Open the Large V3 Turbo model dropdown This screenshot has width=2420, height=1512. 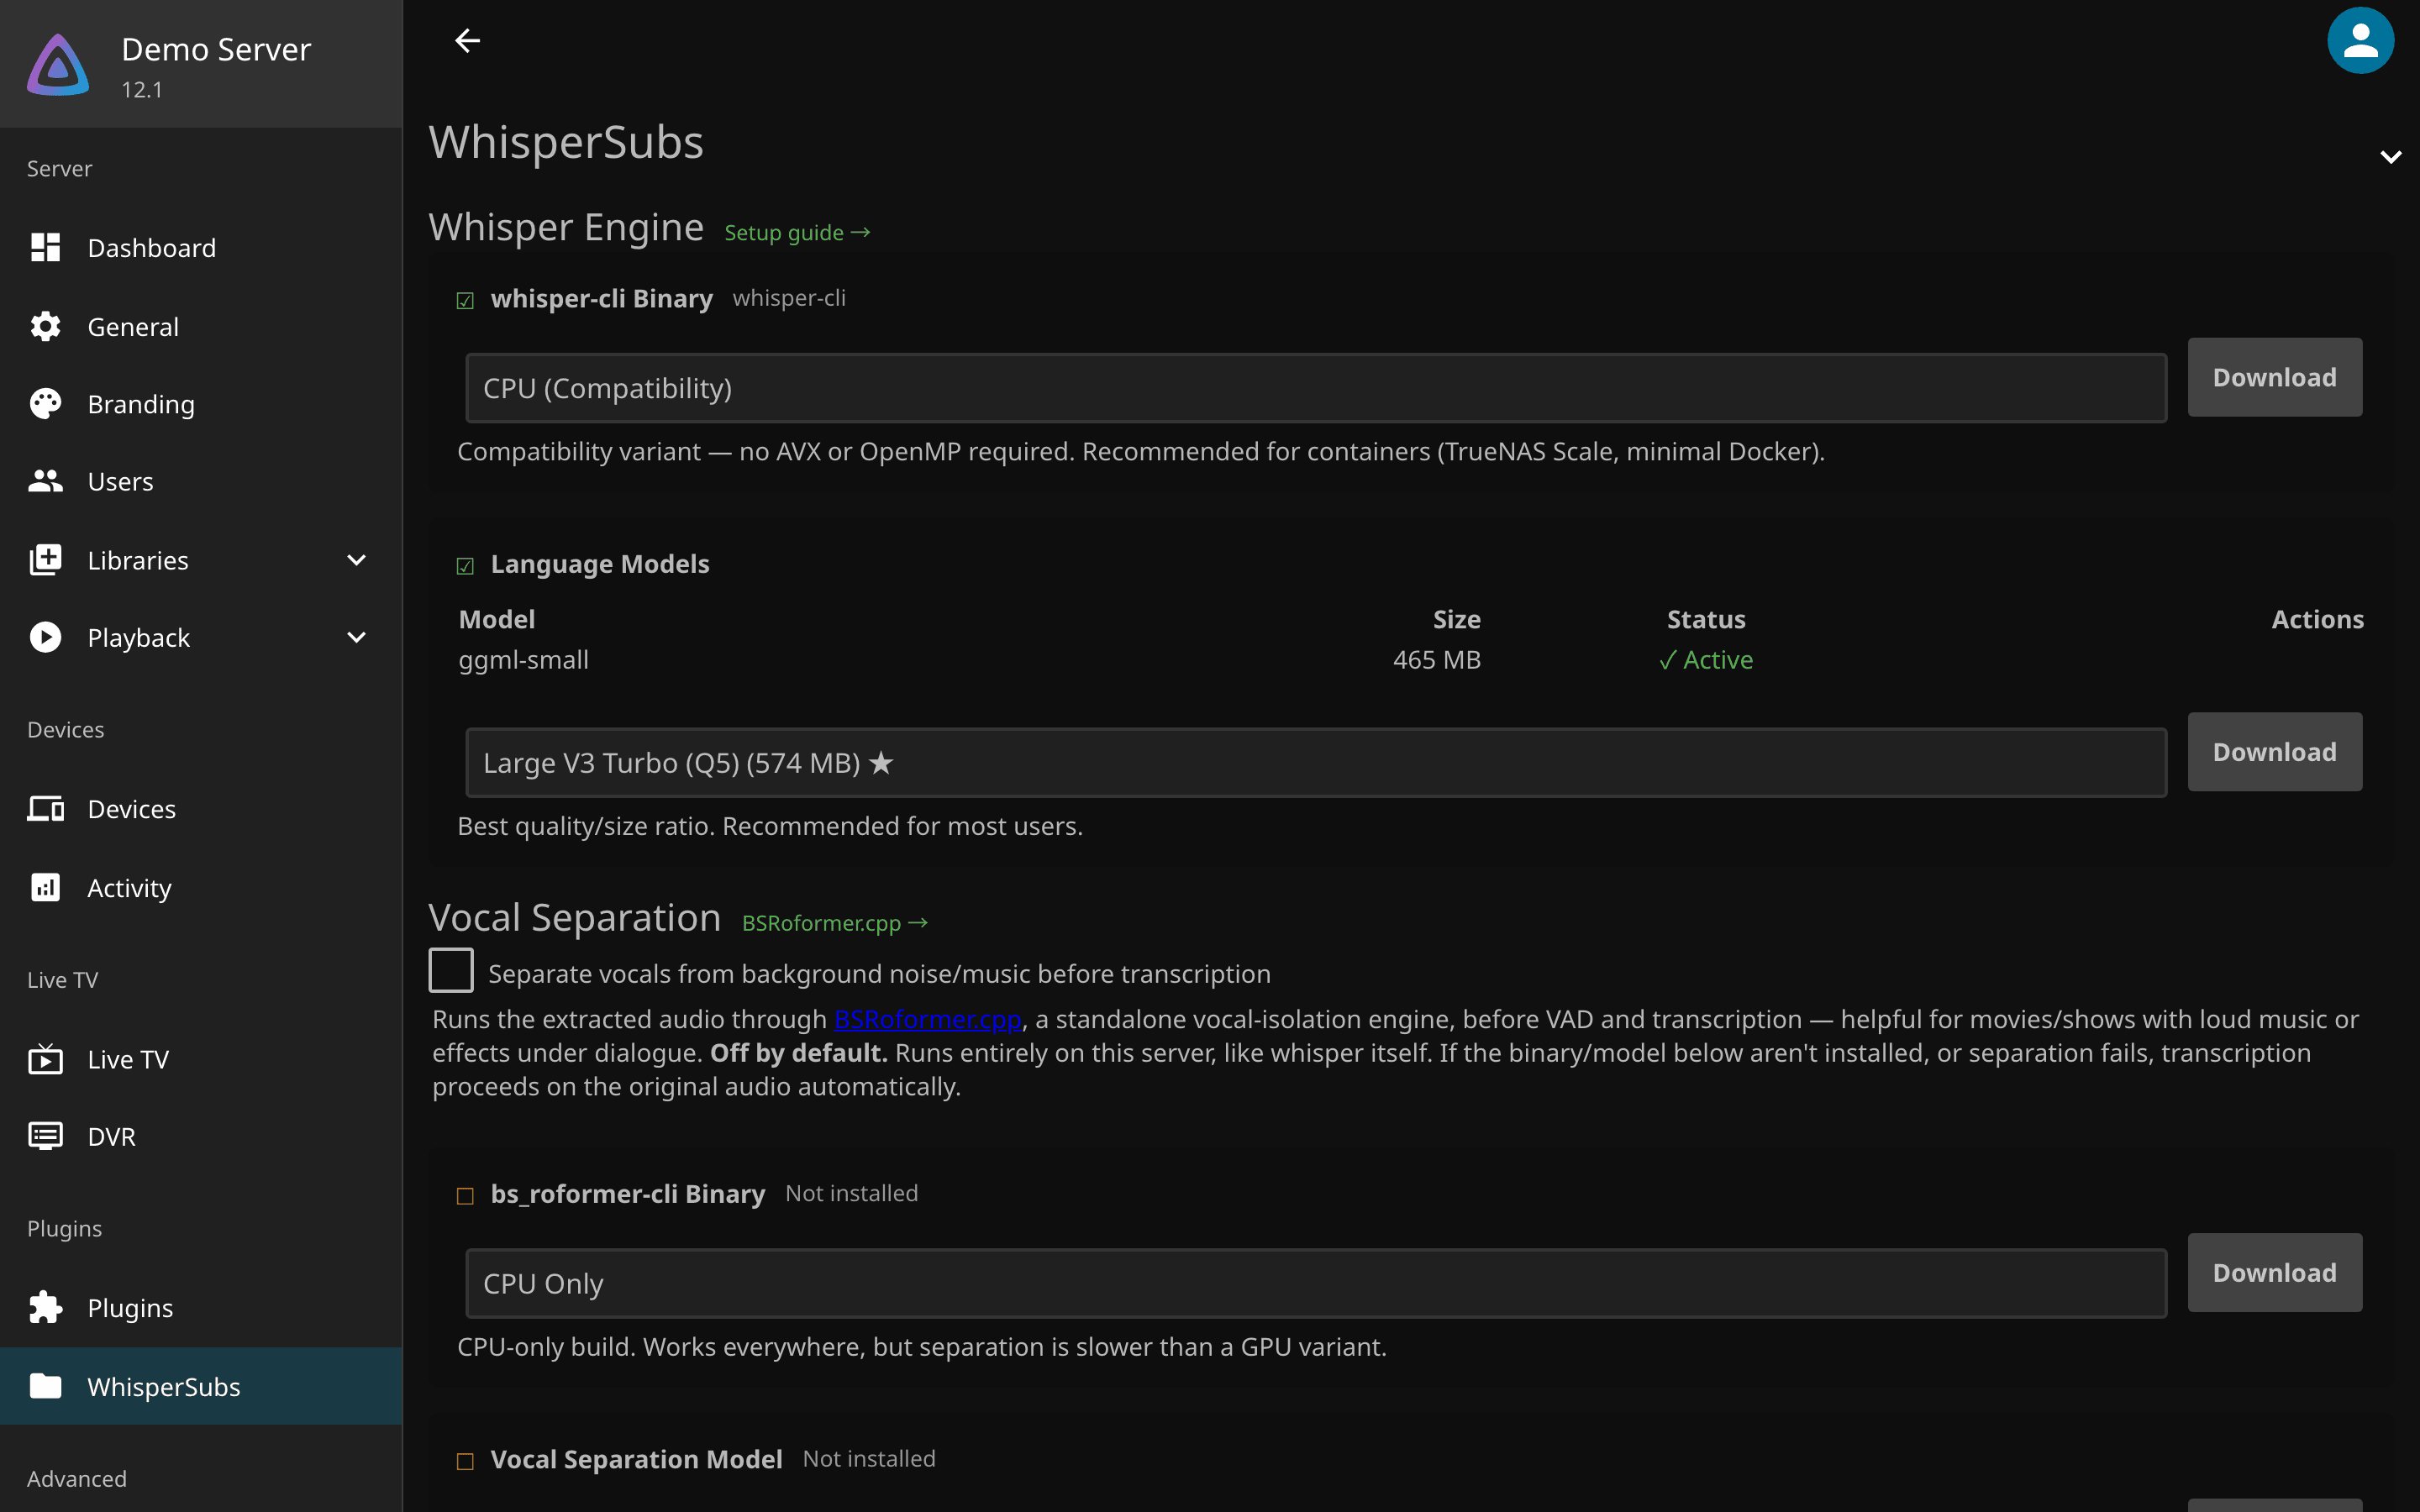coord(1316,763)
